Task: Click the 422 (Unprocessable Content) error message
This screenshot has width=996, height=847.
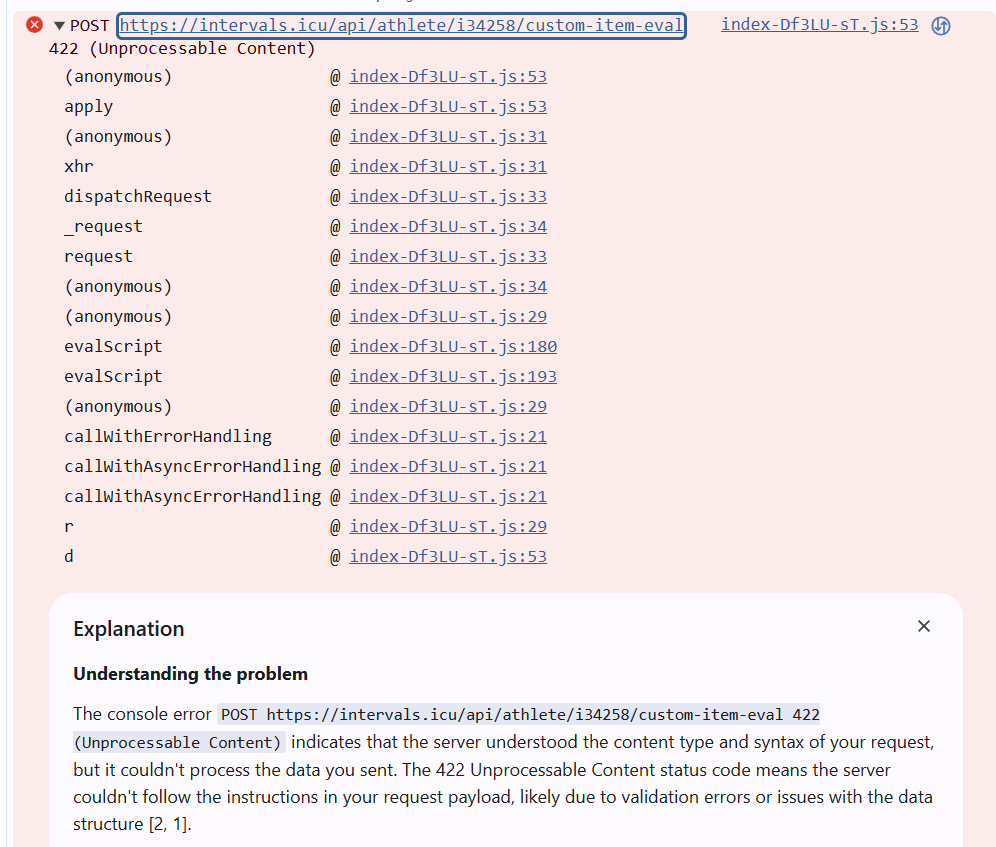Action: pyautogui.click(x=182, y=49)
